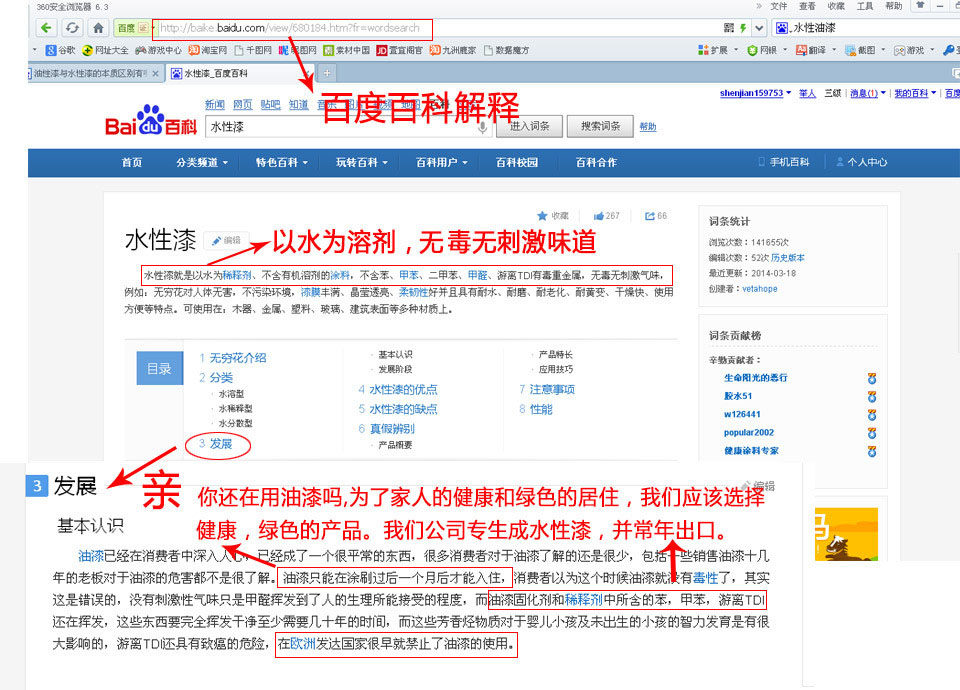Open the address bar history dropdown arrow

point(760,28)
